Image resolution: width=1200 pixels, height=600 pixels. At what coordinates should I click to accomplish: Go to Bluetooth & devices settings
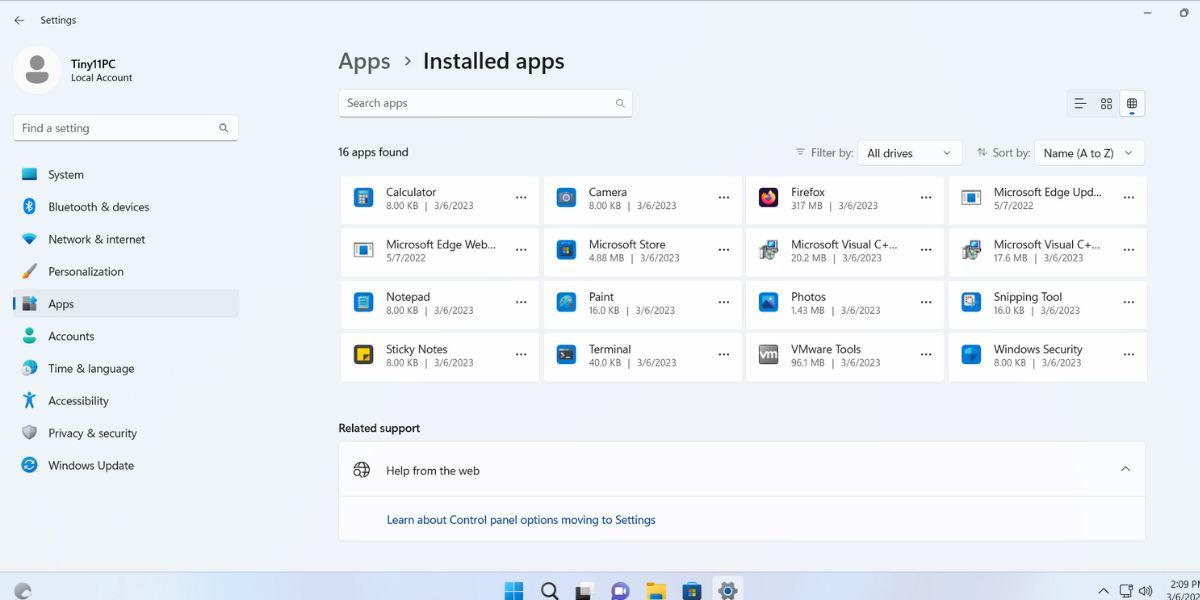(126, 207)
